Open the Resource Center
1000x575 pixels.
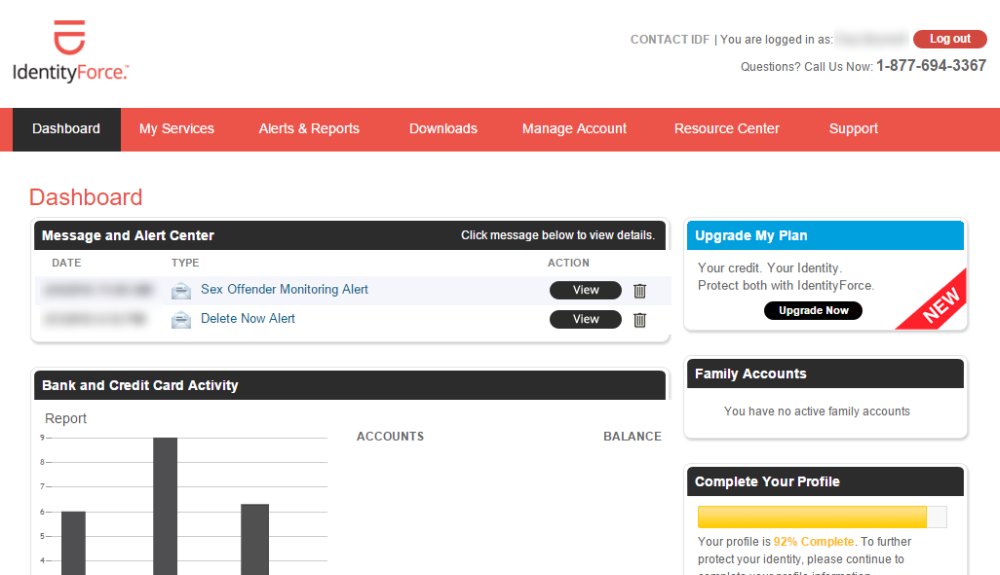(x=727, y=129)
